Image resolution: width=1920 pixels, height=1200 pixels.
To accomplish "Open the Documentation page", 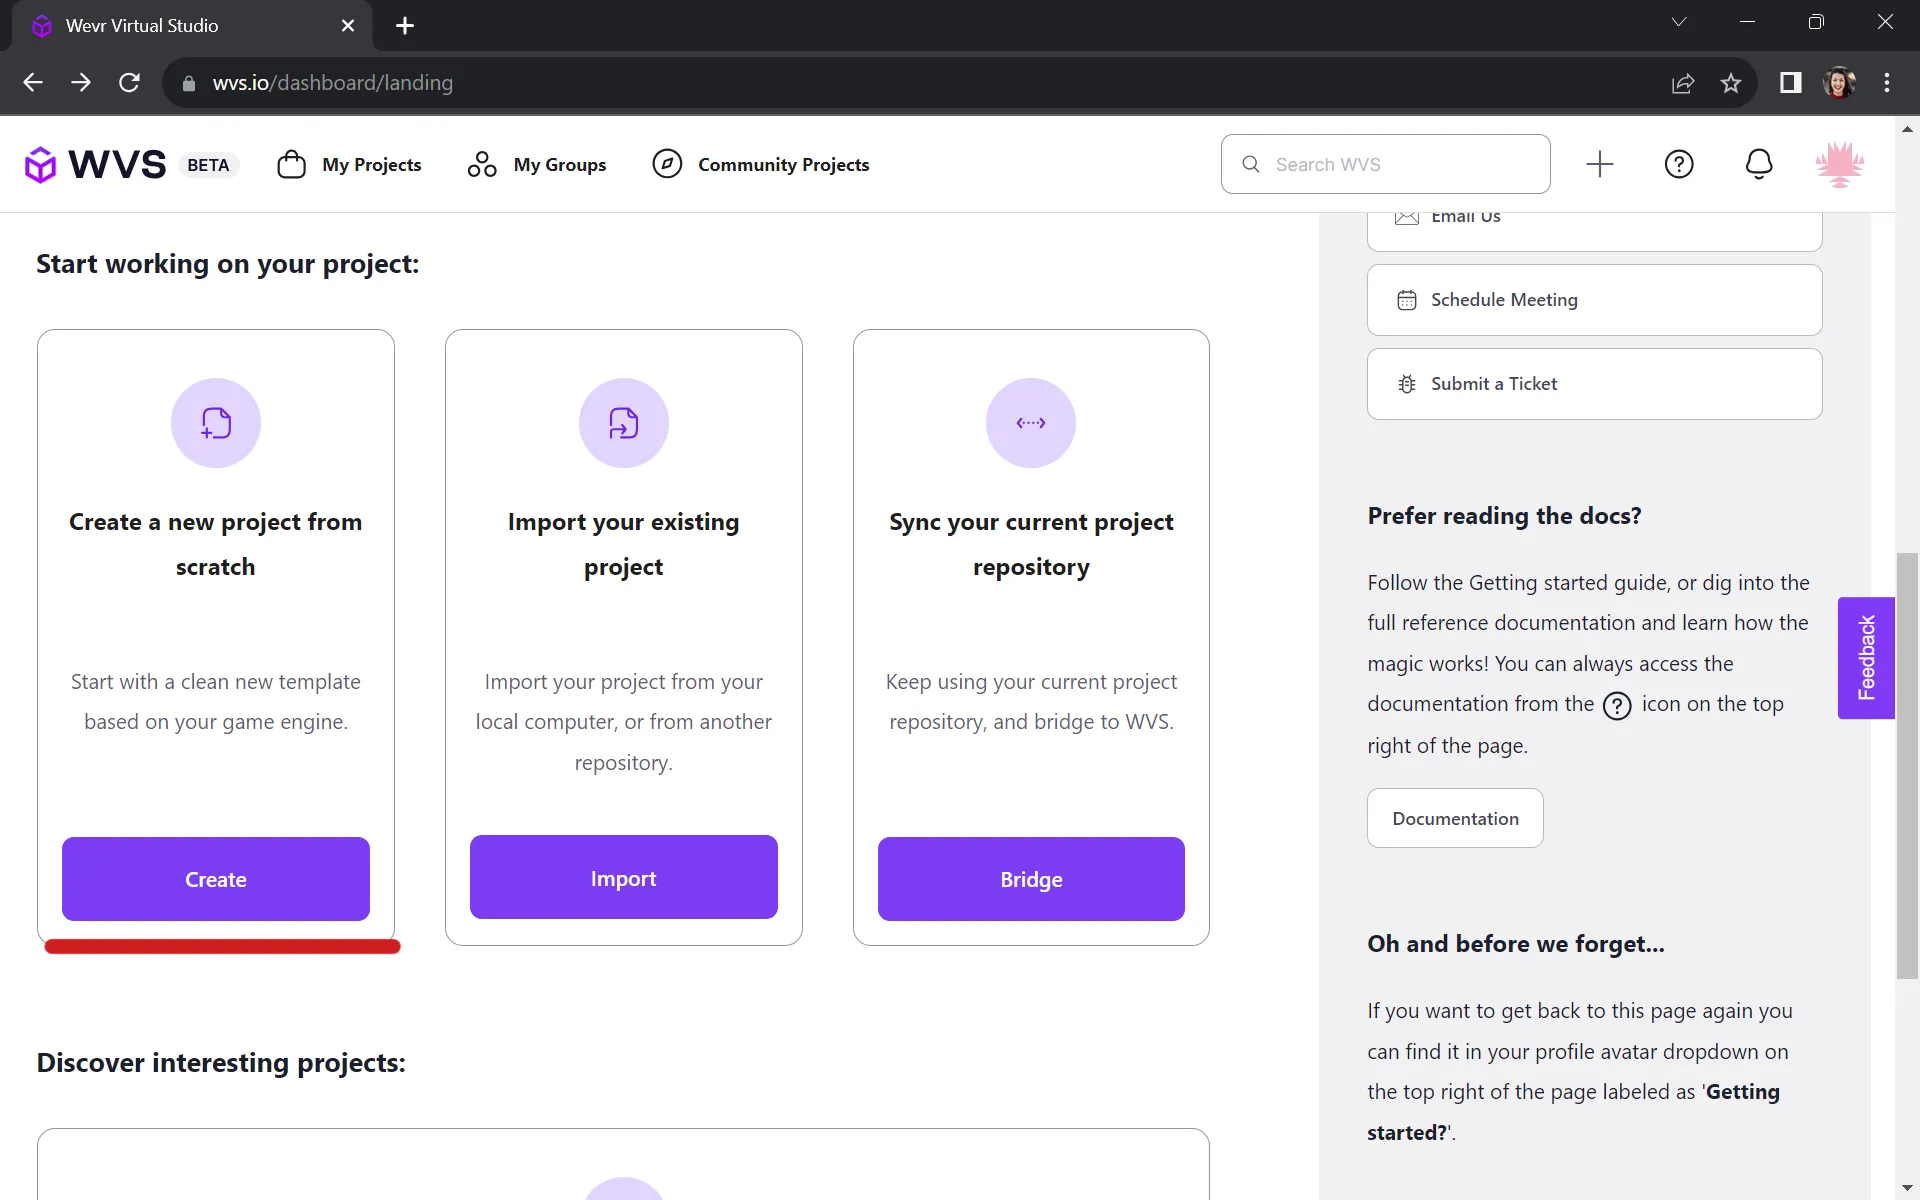I will (1454, 818).
